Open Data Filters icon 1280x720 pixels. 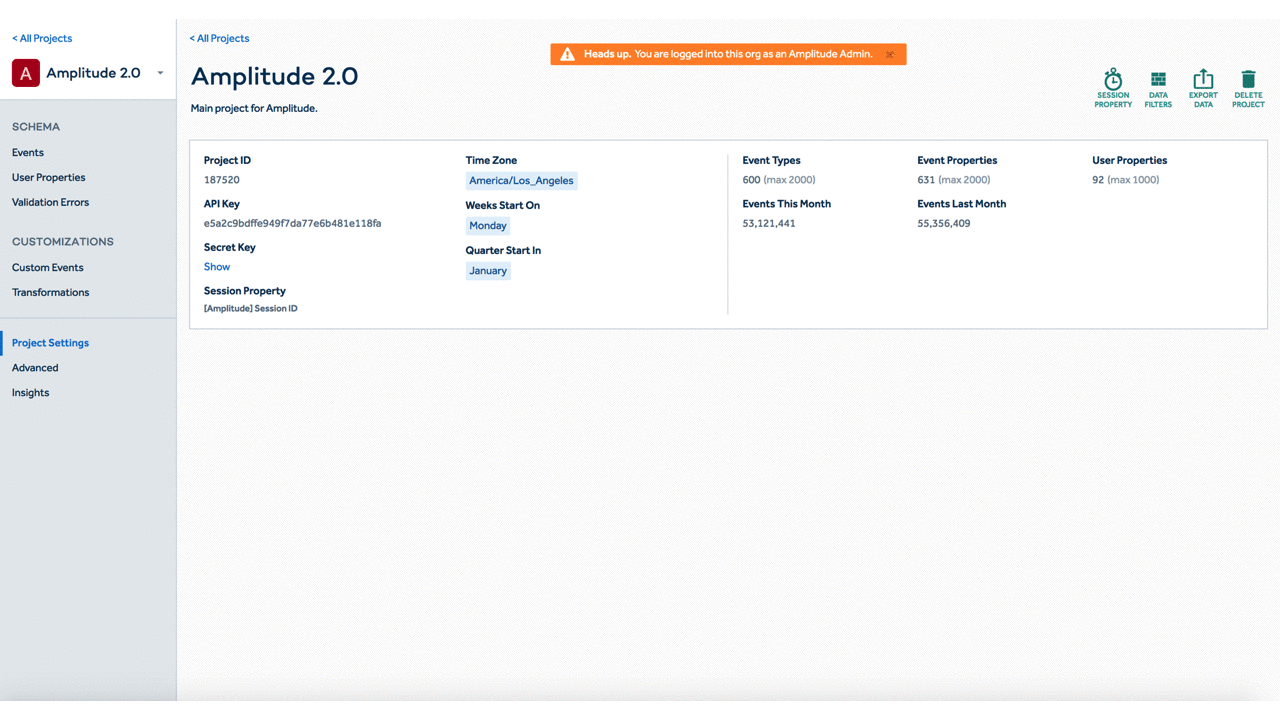[1158, 80]
